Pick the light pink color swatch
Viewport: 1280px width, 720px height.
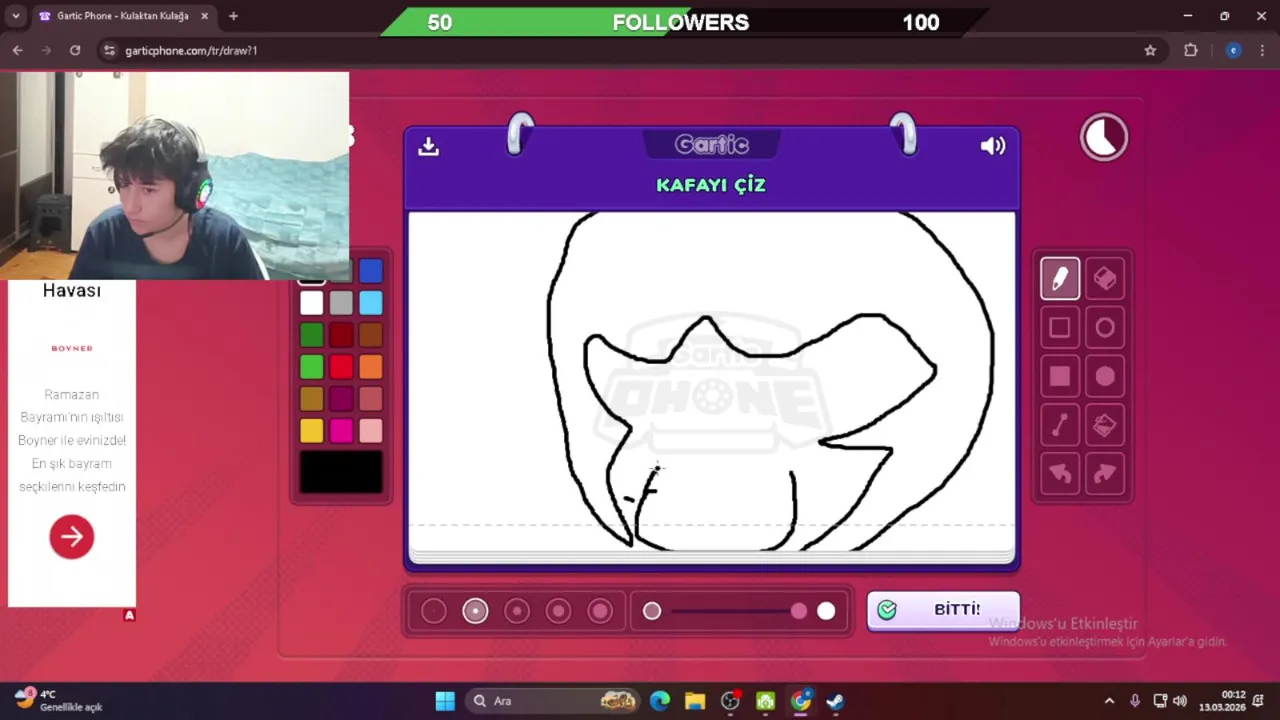tap(371, 431)
